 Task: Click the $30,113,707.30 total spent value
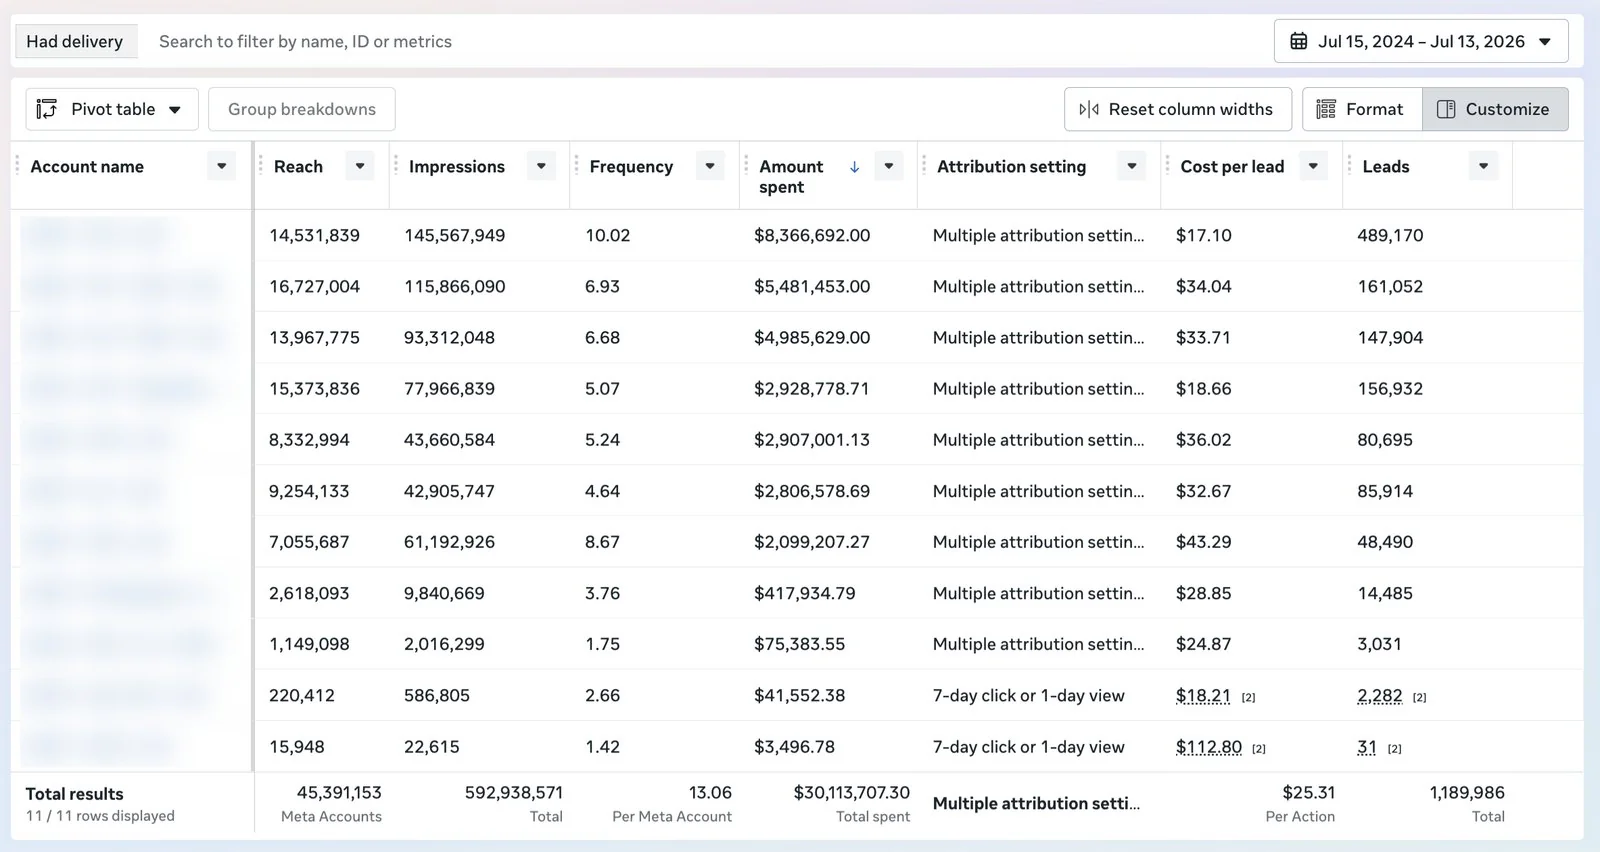[x=852, y=792]
